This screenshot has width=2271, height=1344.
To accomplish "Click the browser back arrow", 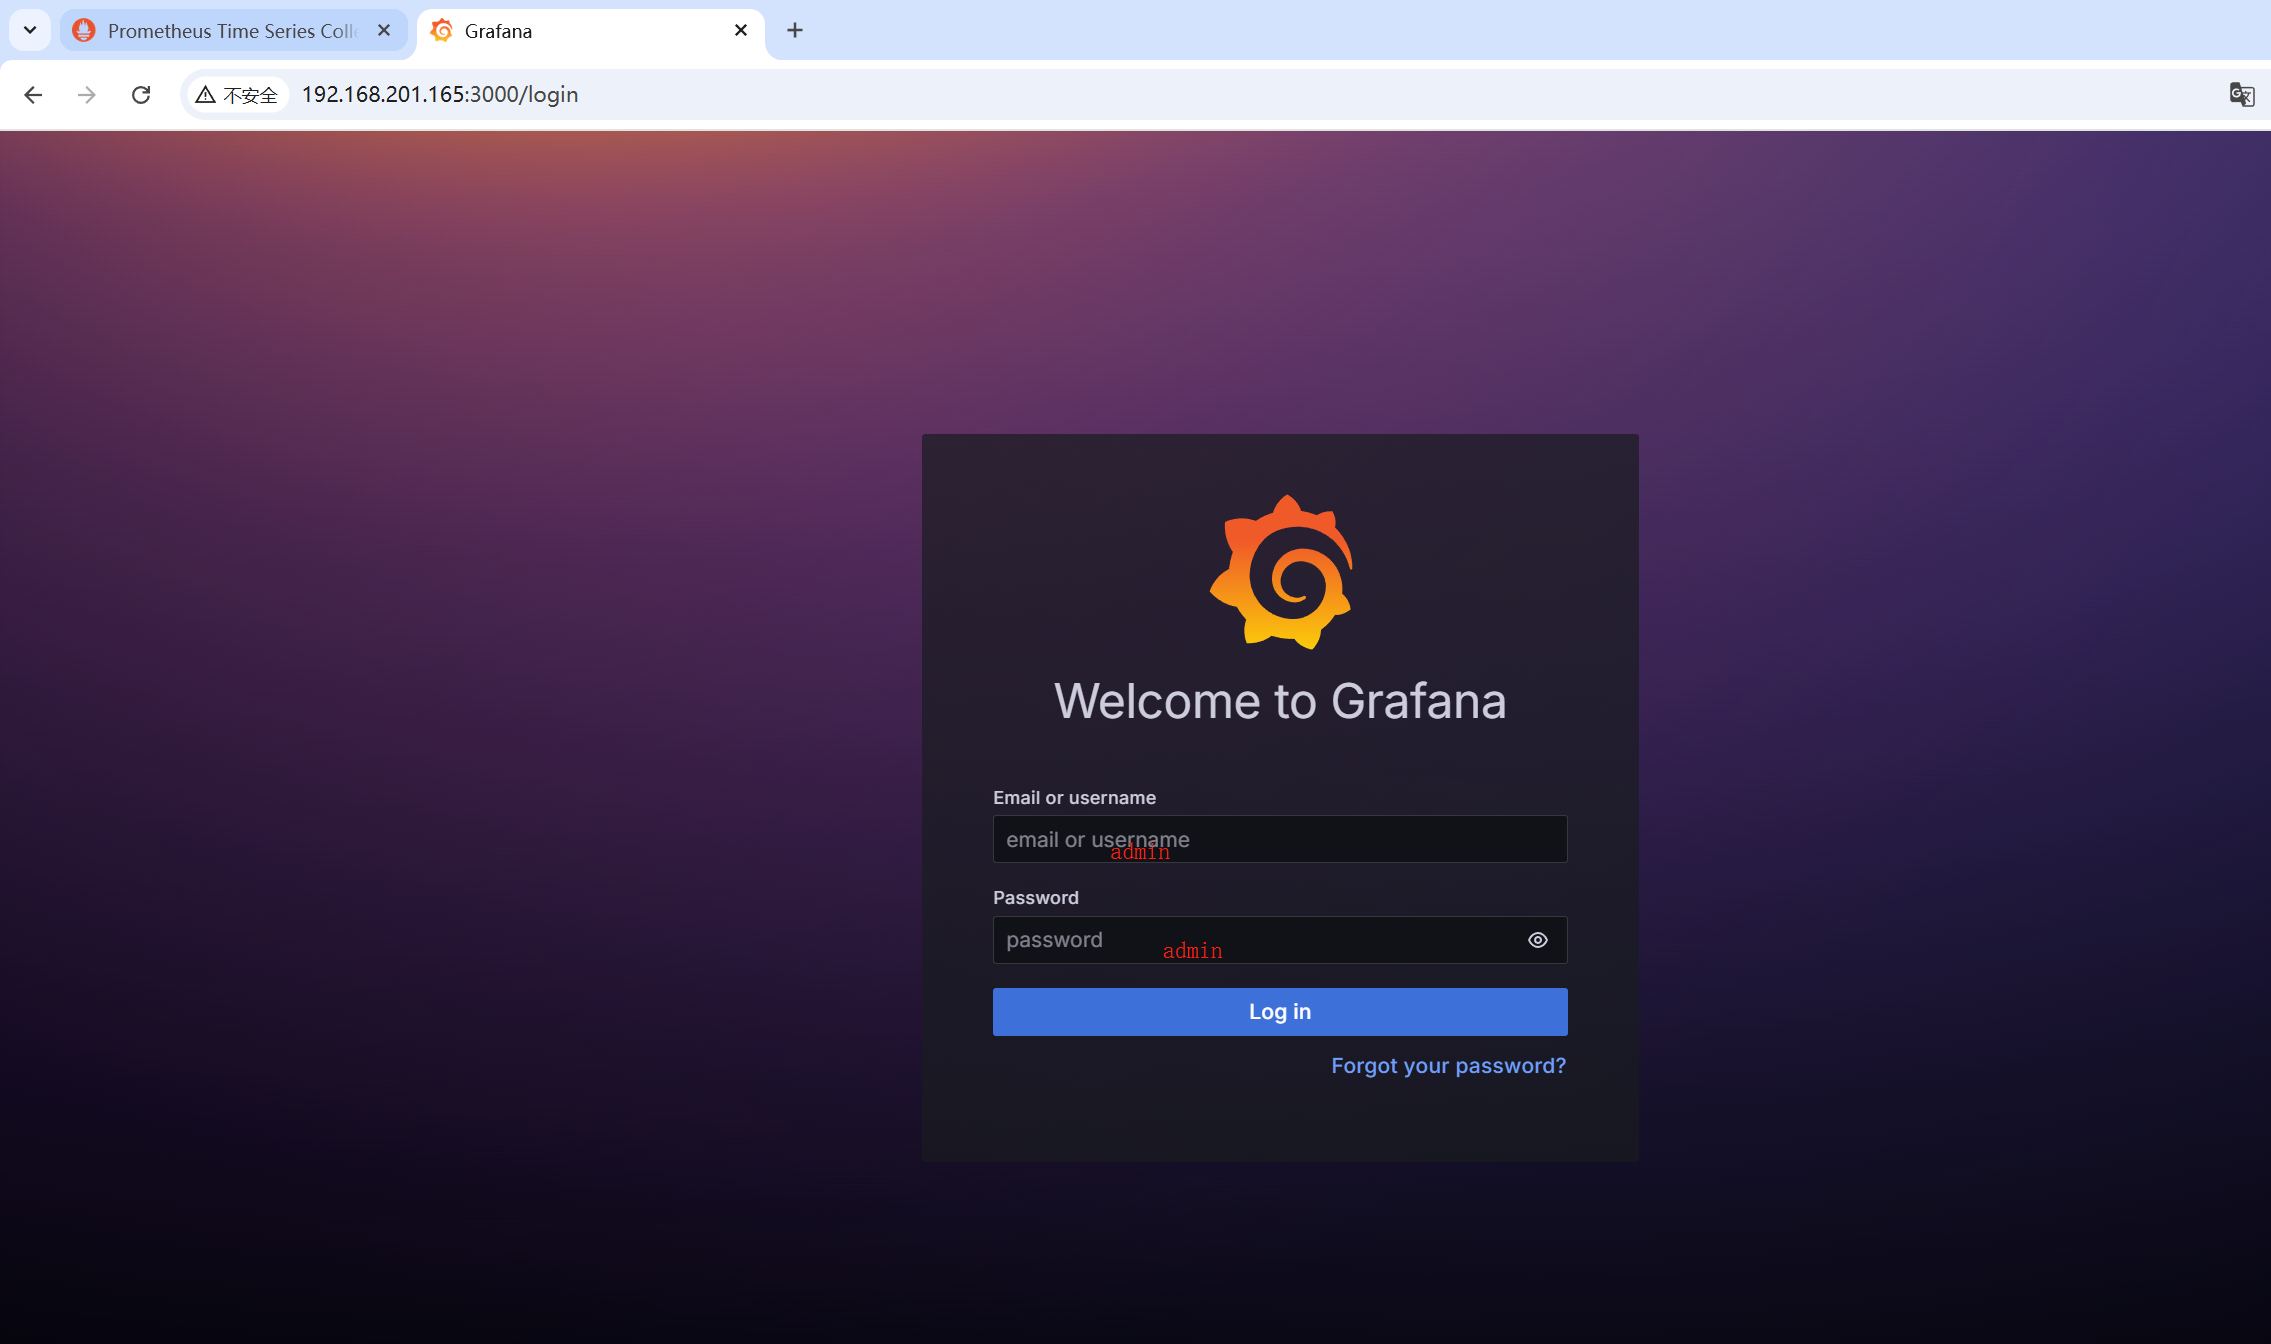I will click(x=33, y=95).
